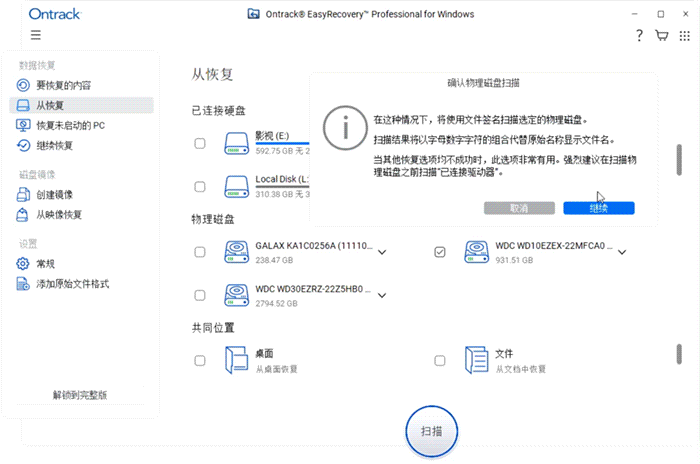
Task: Click 解锁到完整版 link
Action: pyautogui.click(x=80, y=395)
